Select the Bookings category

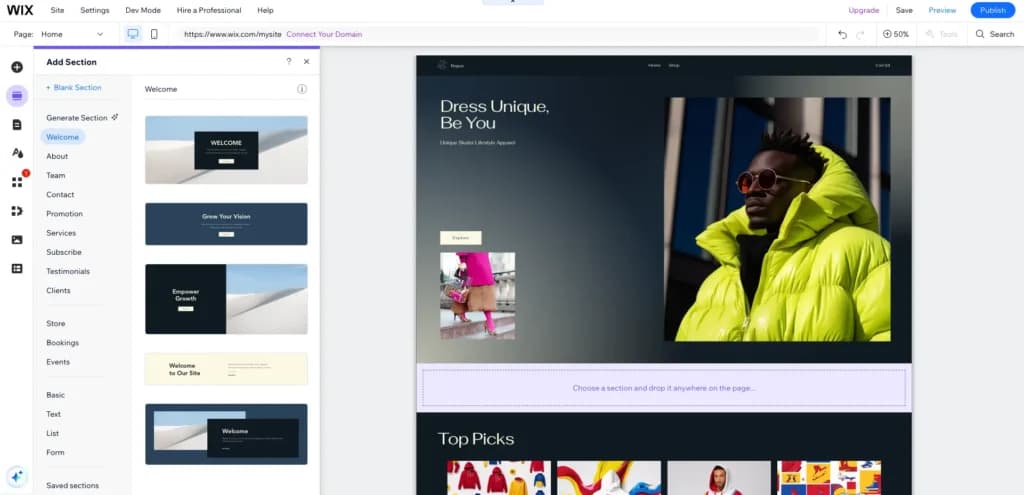62,343
